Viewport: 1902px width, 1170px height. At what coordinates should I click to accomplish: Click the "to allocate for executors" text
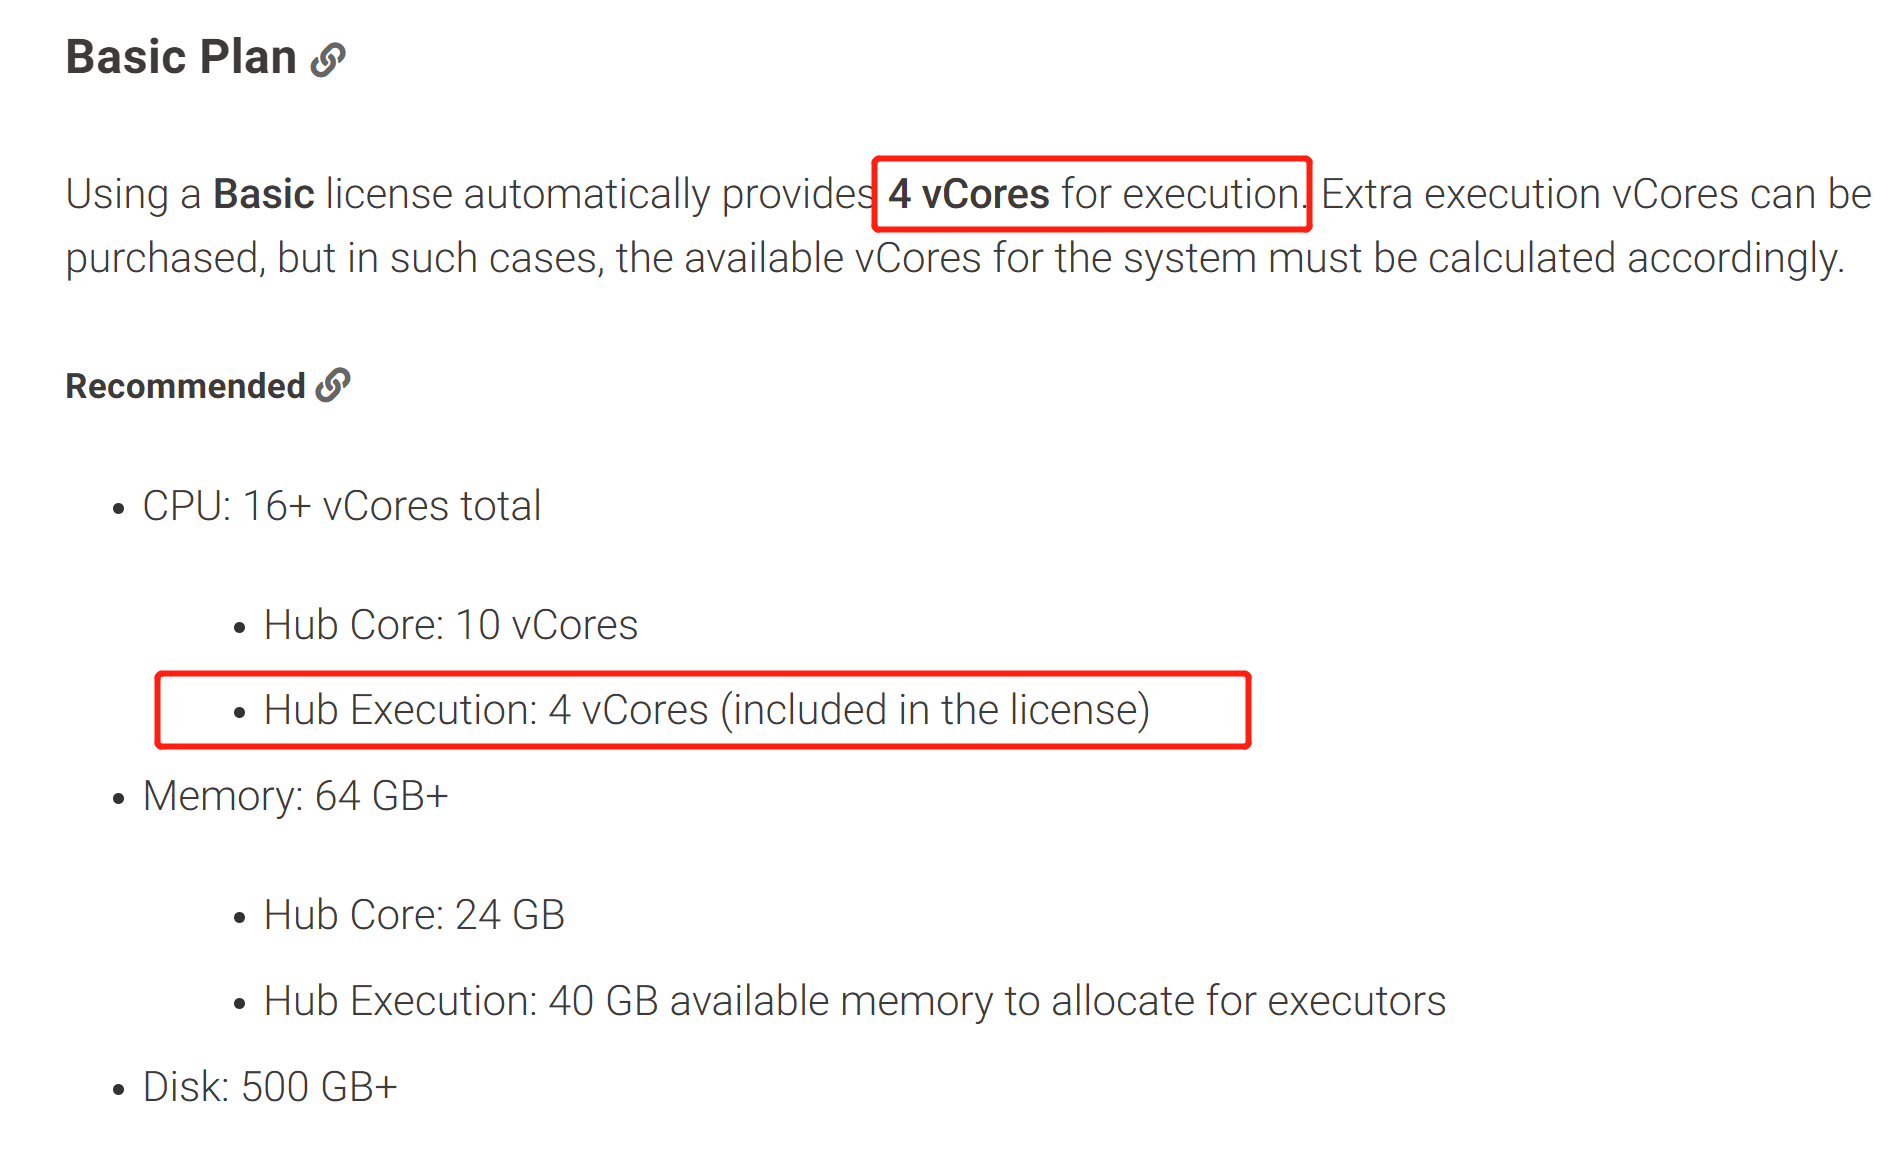(1225, 1001)
